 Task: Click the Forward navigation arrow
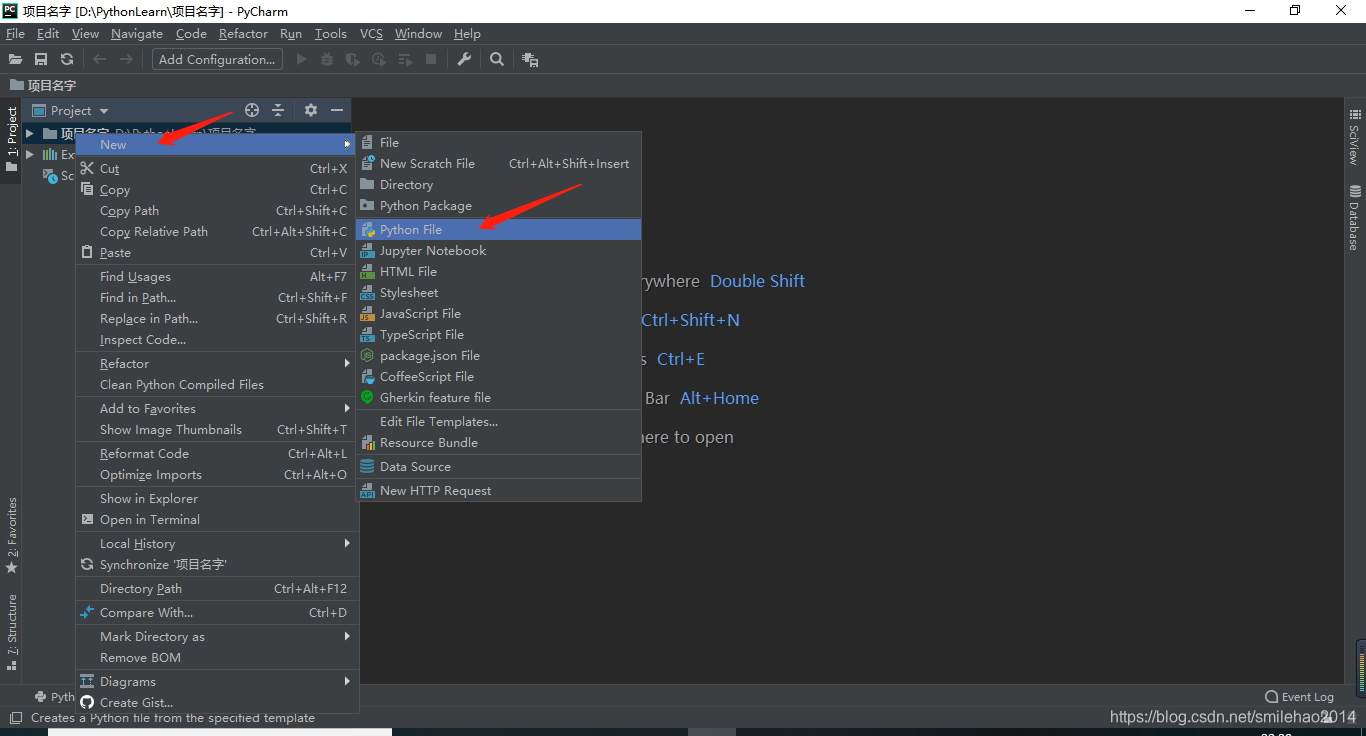pos(126,60)
